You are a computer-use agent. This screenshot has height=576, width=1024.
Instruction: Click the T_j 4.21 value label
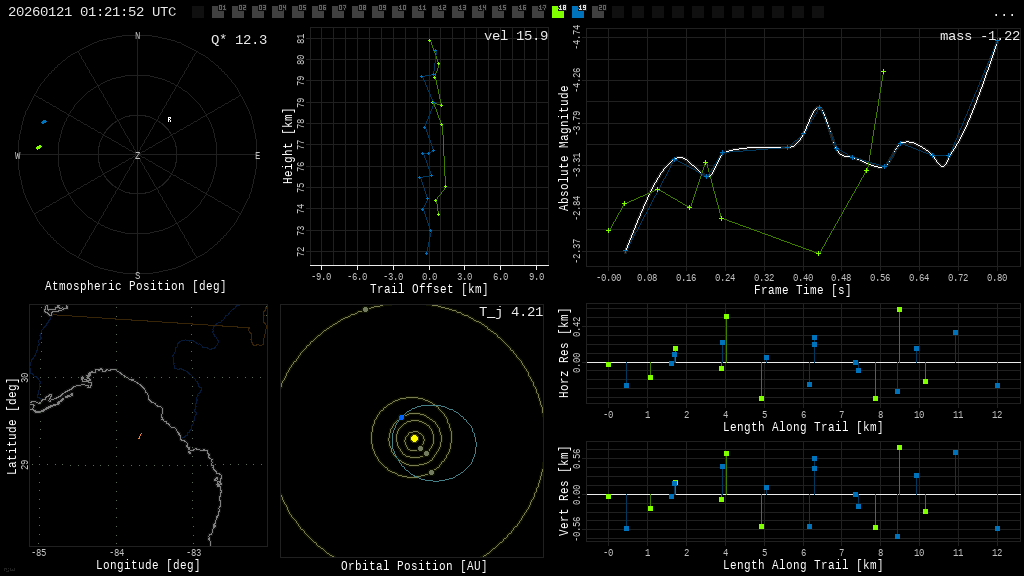tap(510, 312)
